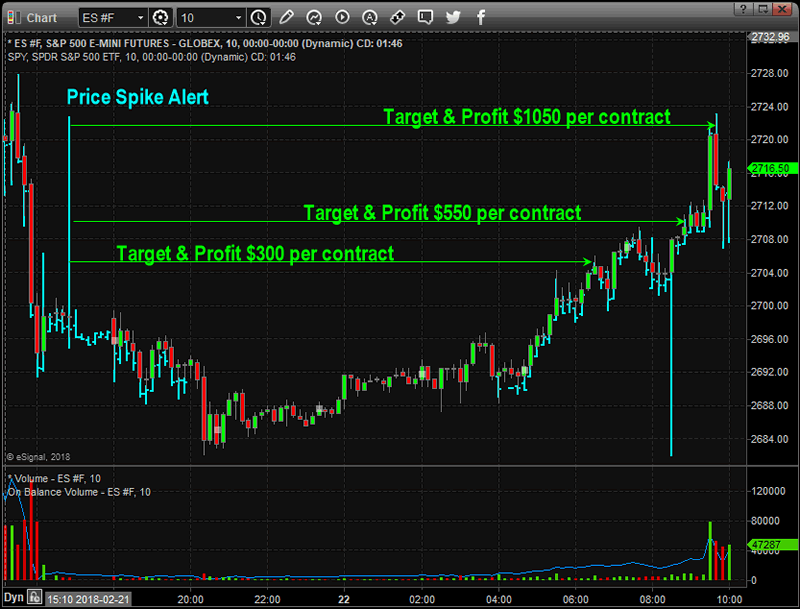This screenshot has width=800, height=609.
Task: Select the Price Spike Alert text annotation
Action: [138, 97]
